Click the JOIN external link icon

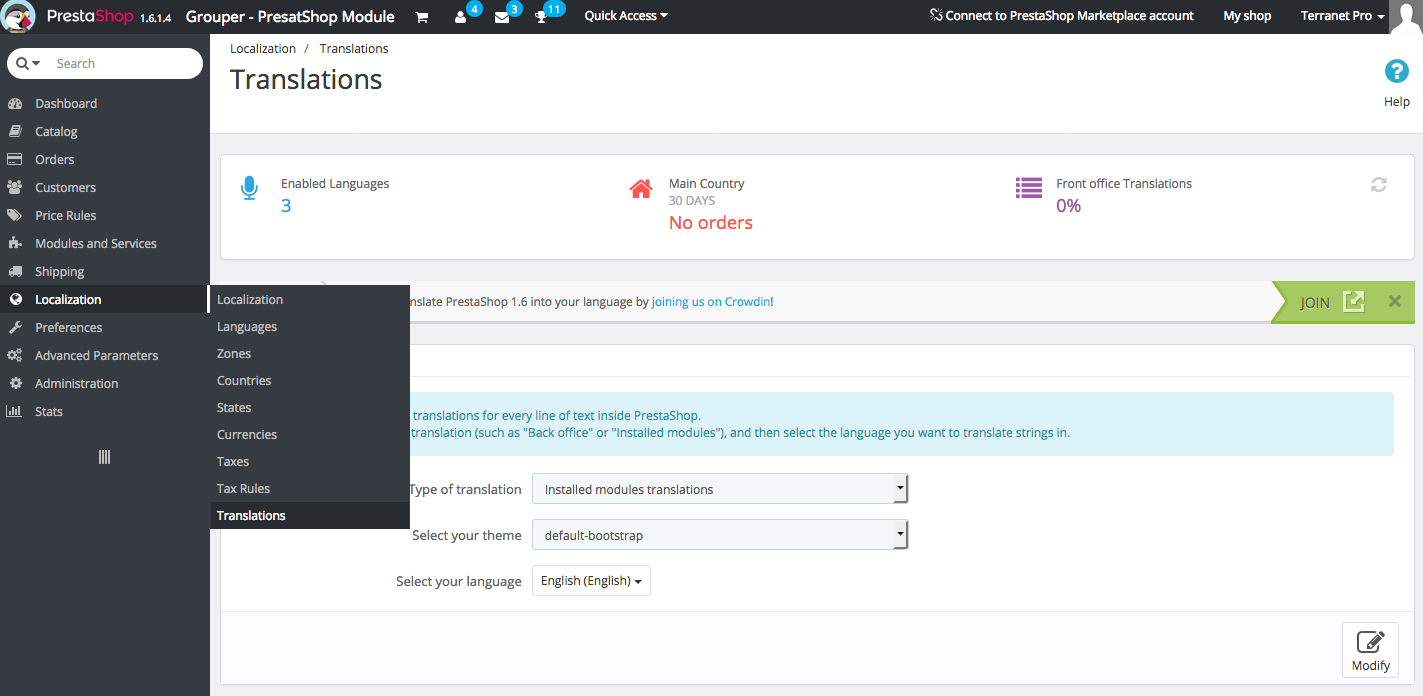click(x=1353, y=301)
